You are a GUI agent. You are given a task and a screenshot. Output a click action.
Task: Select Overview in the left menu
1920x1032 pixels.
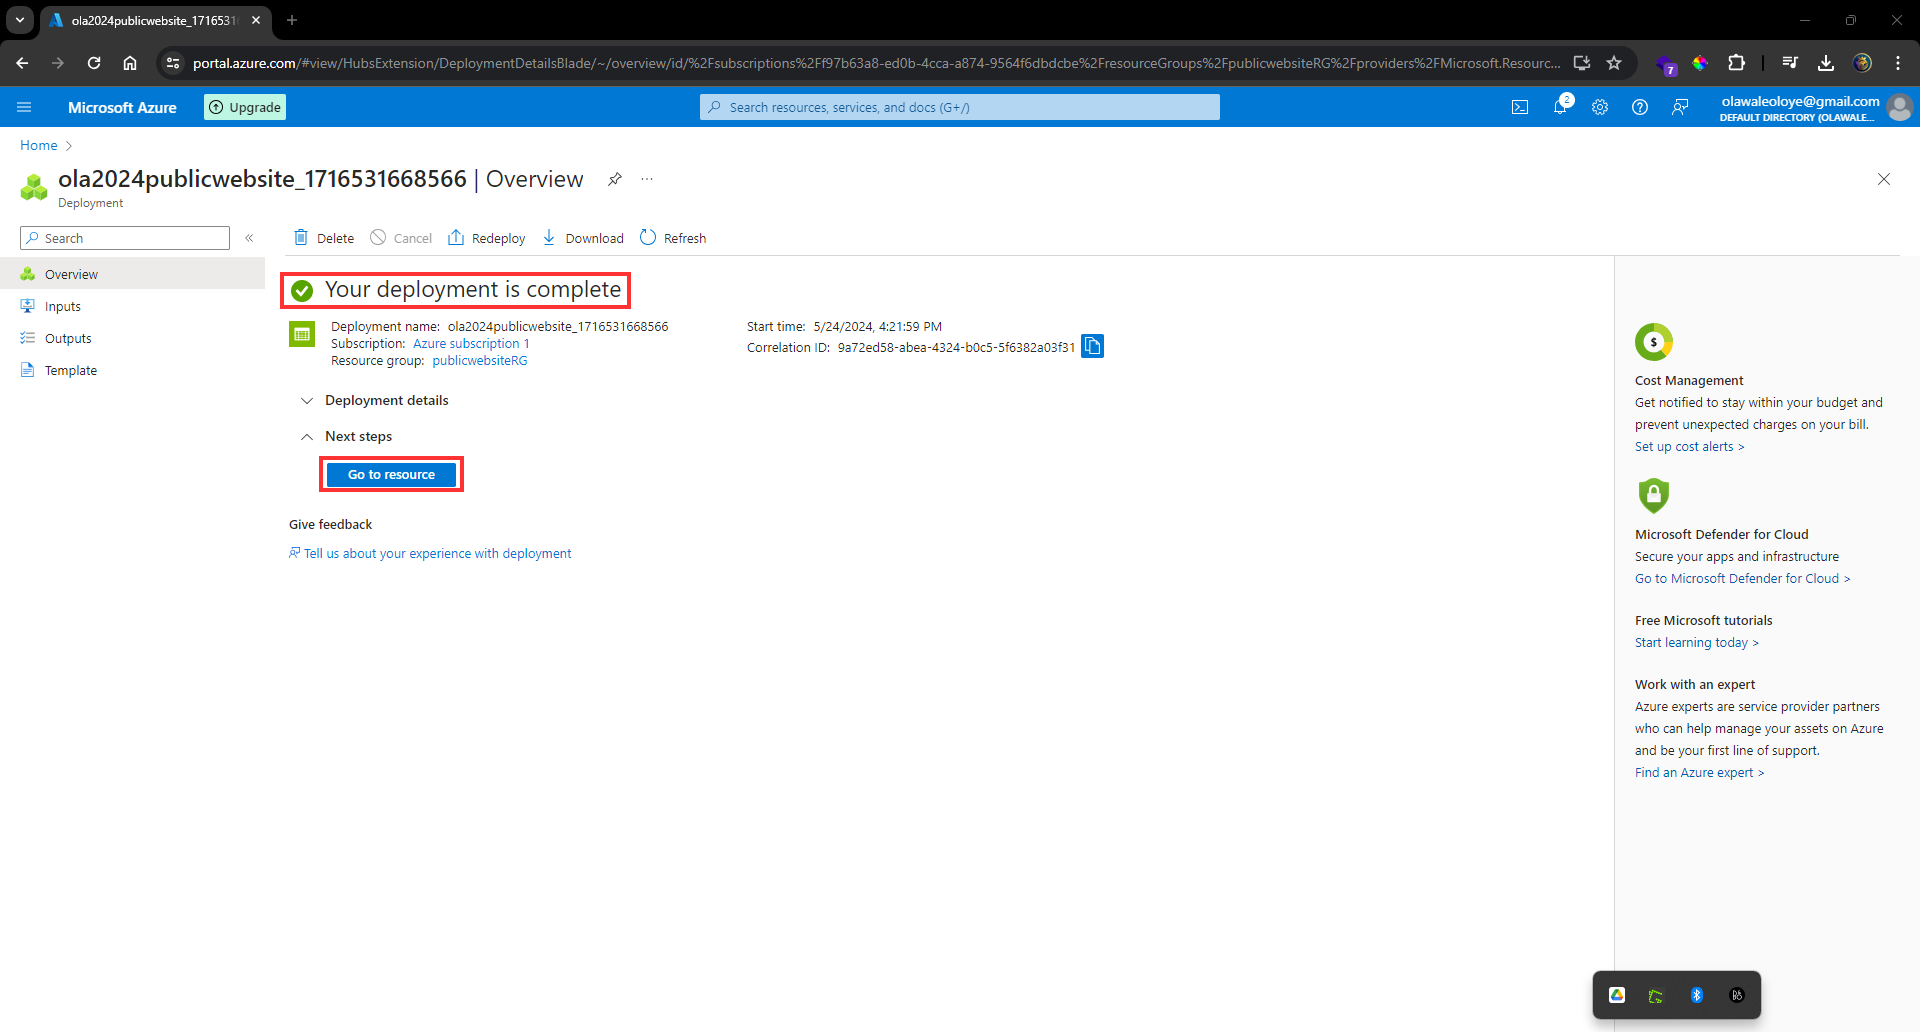(132, 274)
